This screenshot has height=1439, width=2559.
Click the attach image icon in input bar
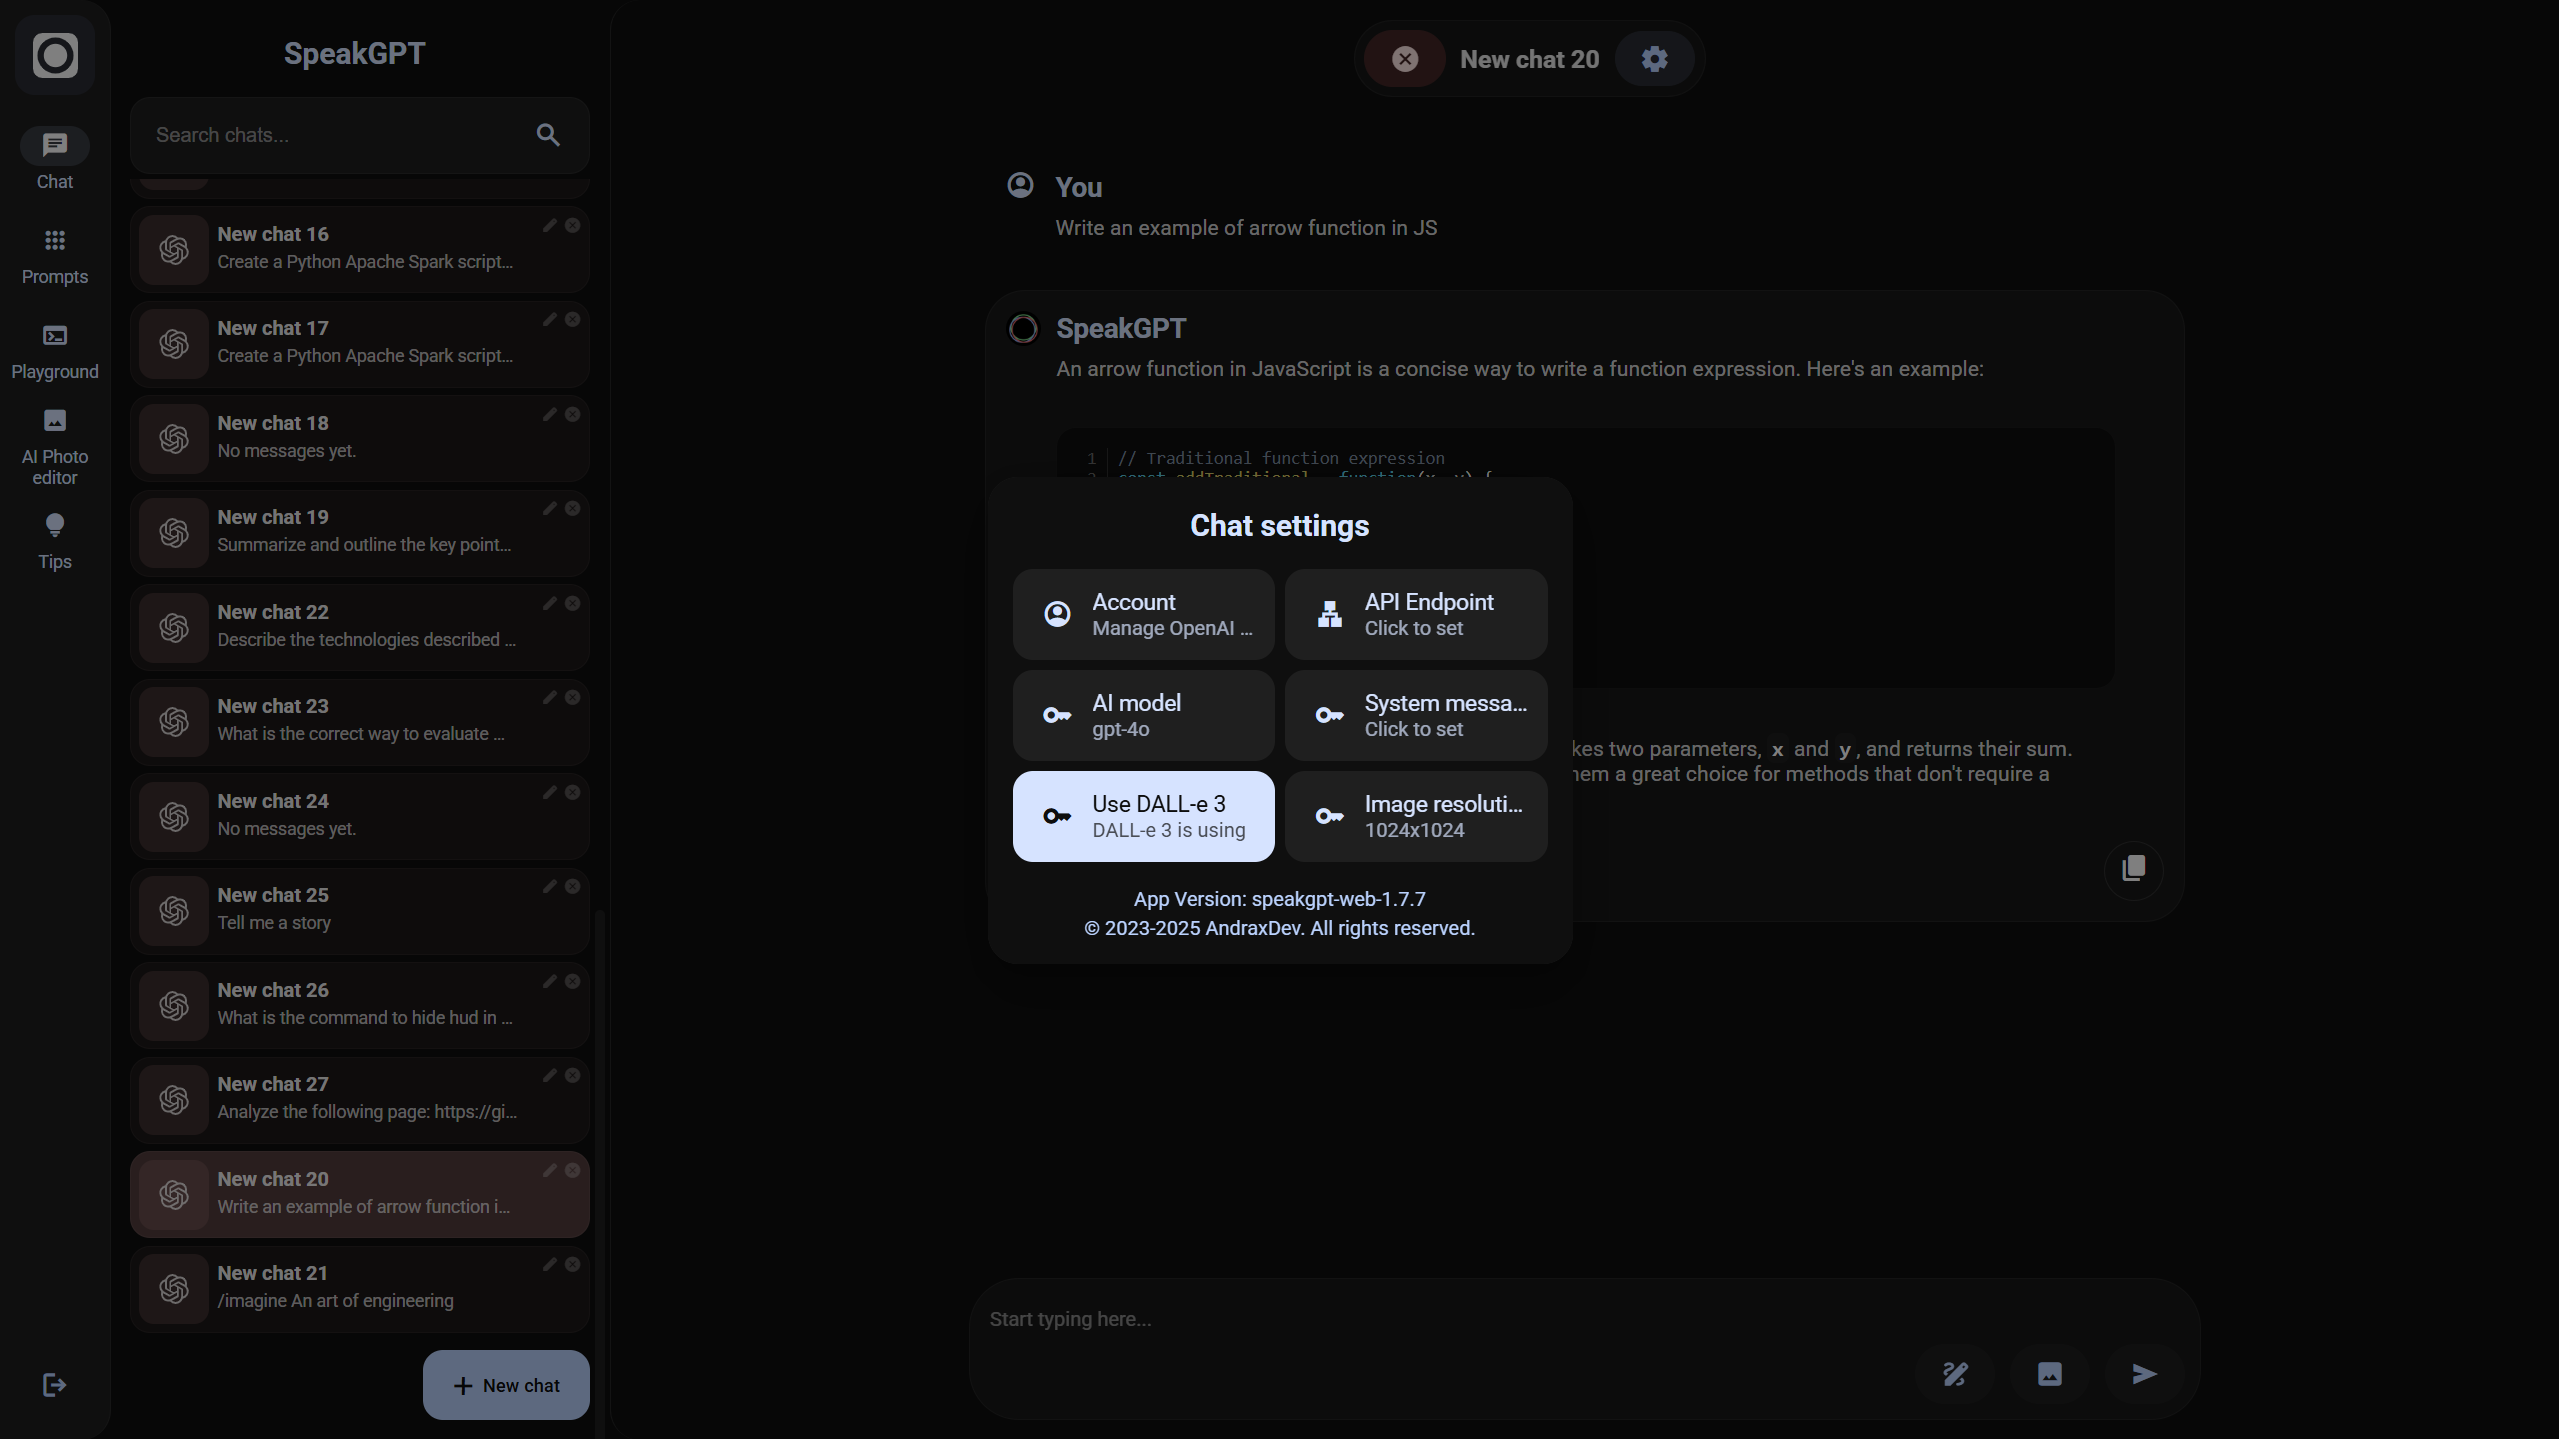pyautogui.click(x=2049, y=1374)
